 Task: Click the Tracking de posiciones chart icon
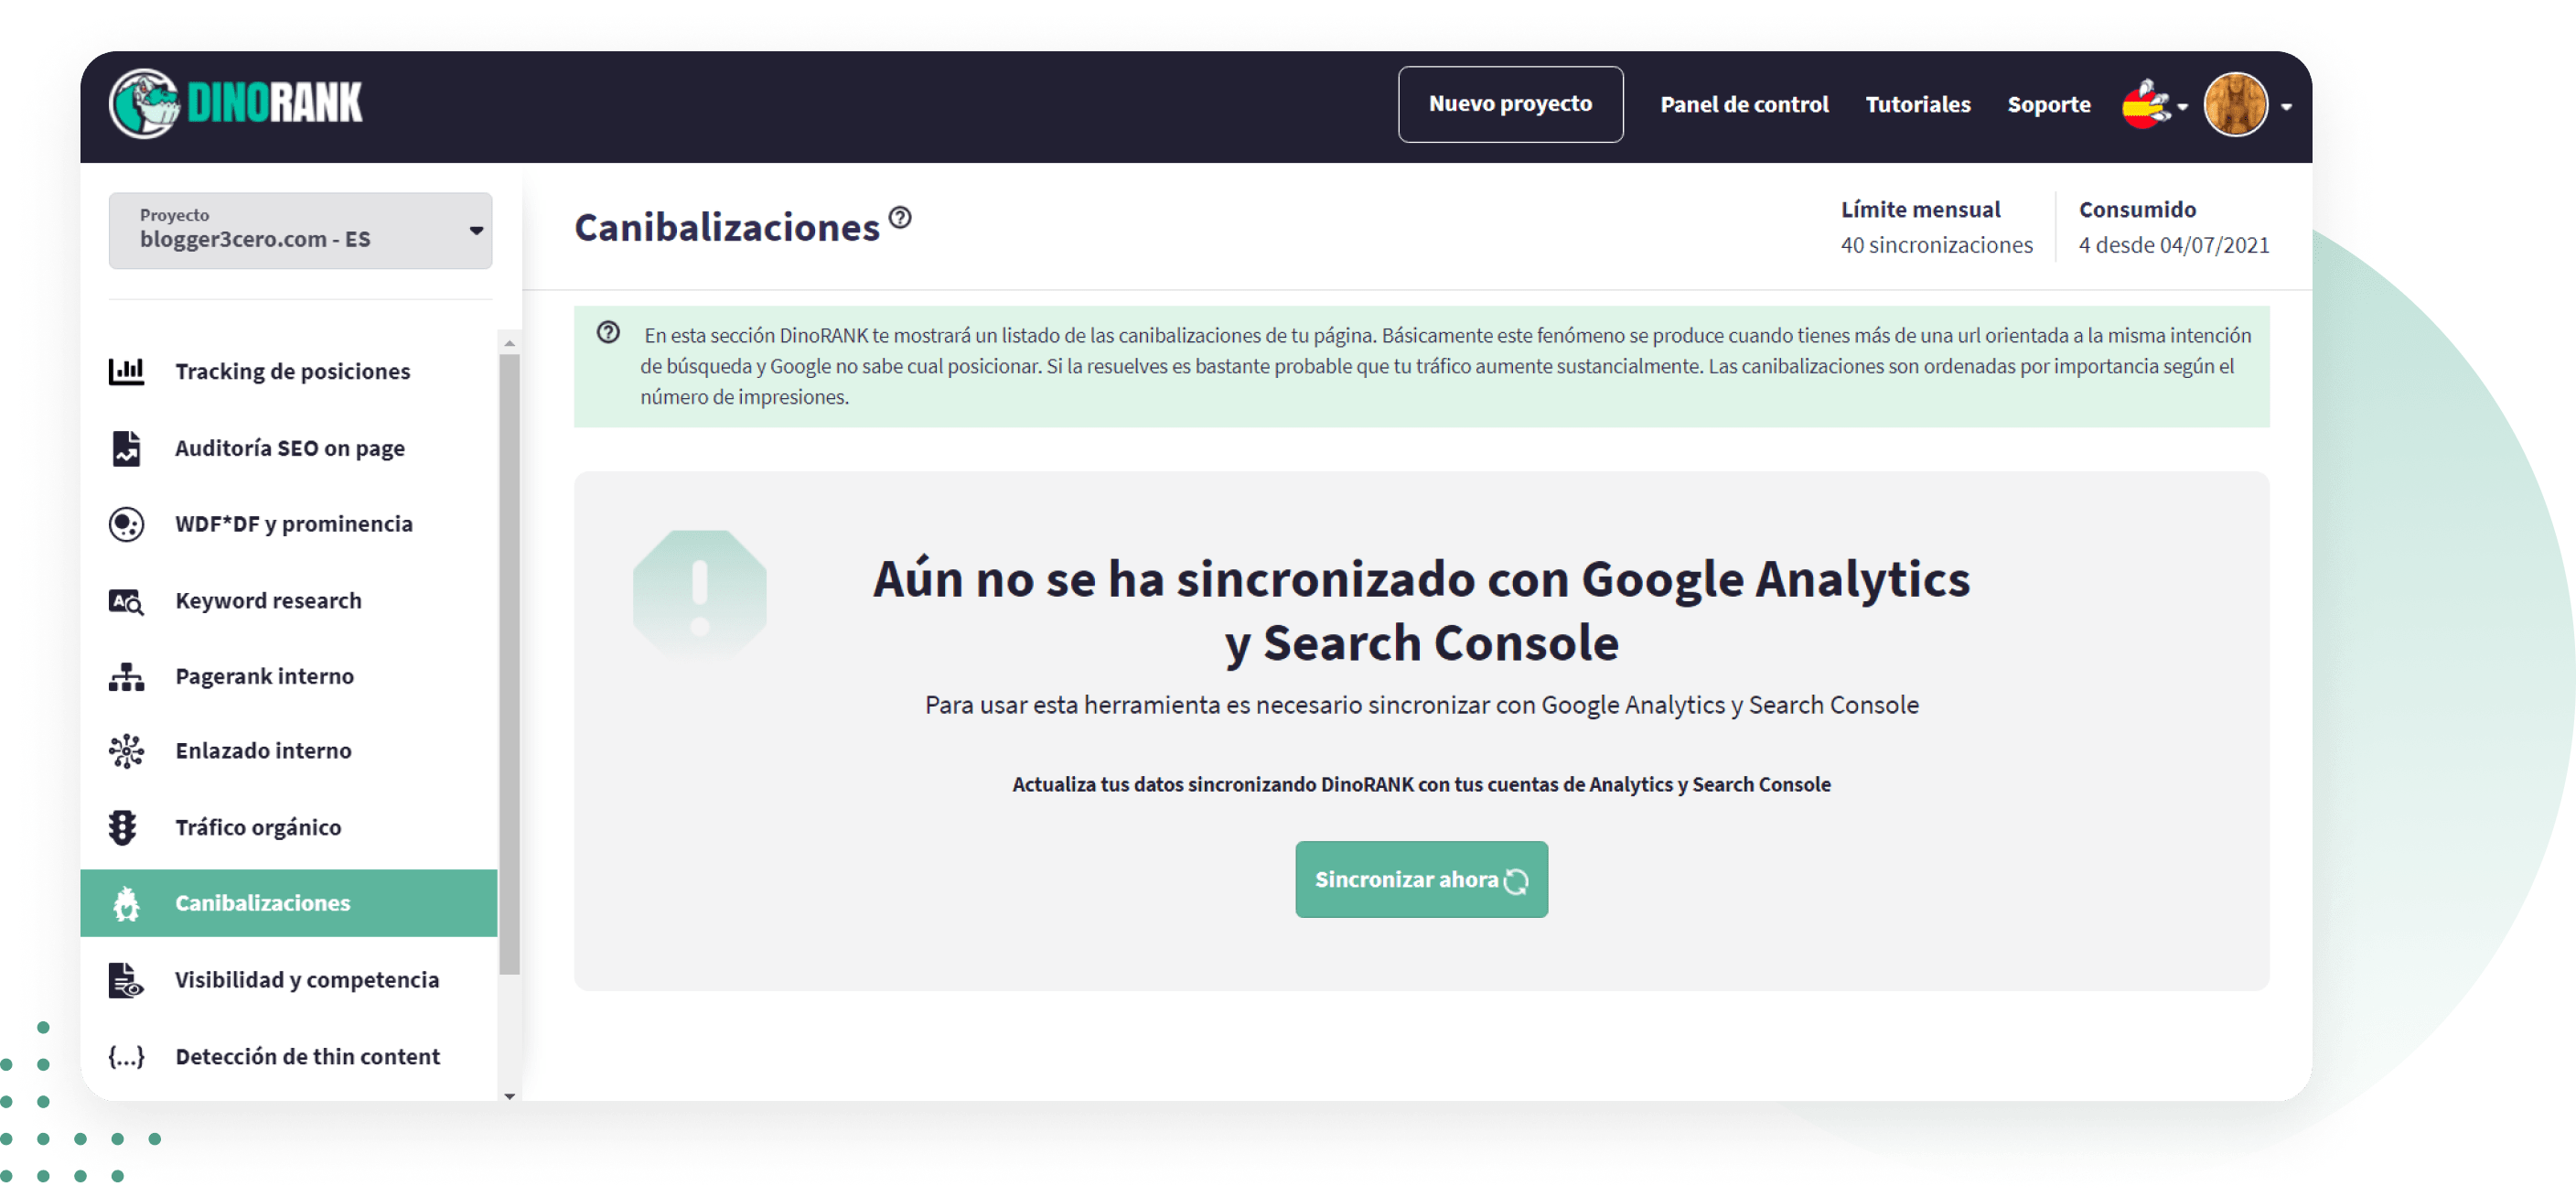(126, 371)
